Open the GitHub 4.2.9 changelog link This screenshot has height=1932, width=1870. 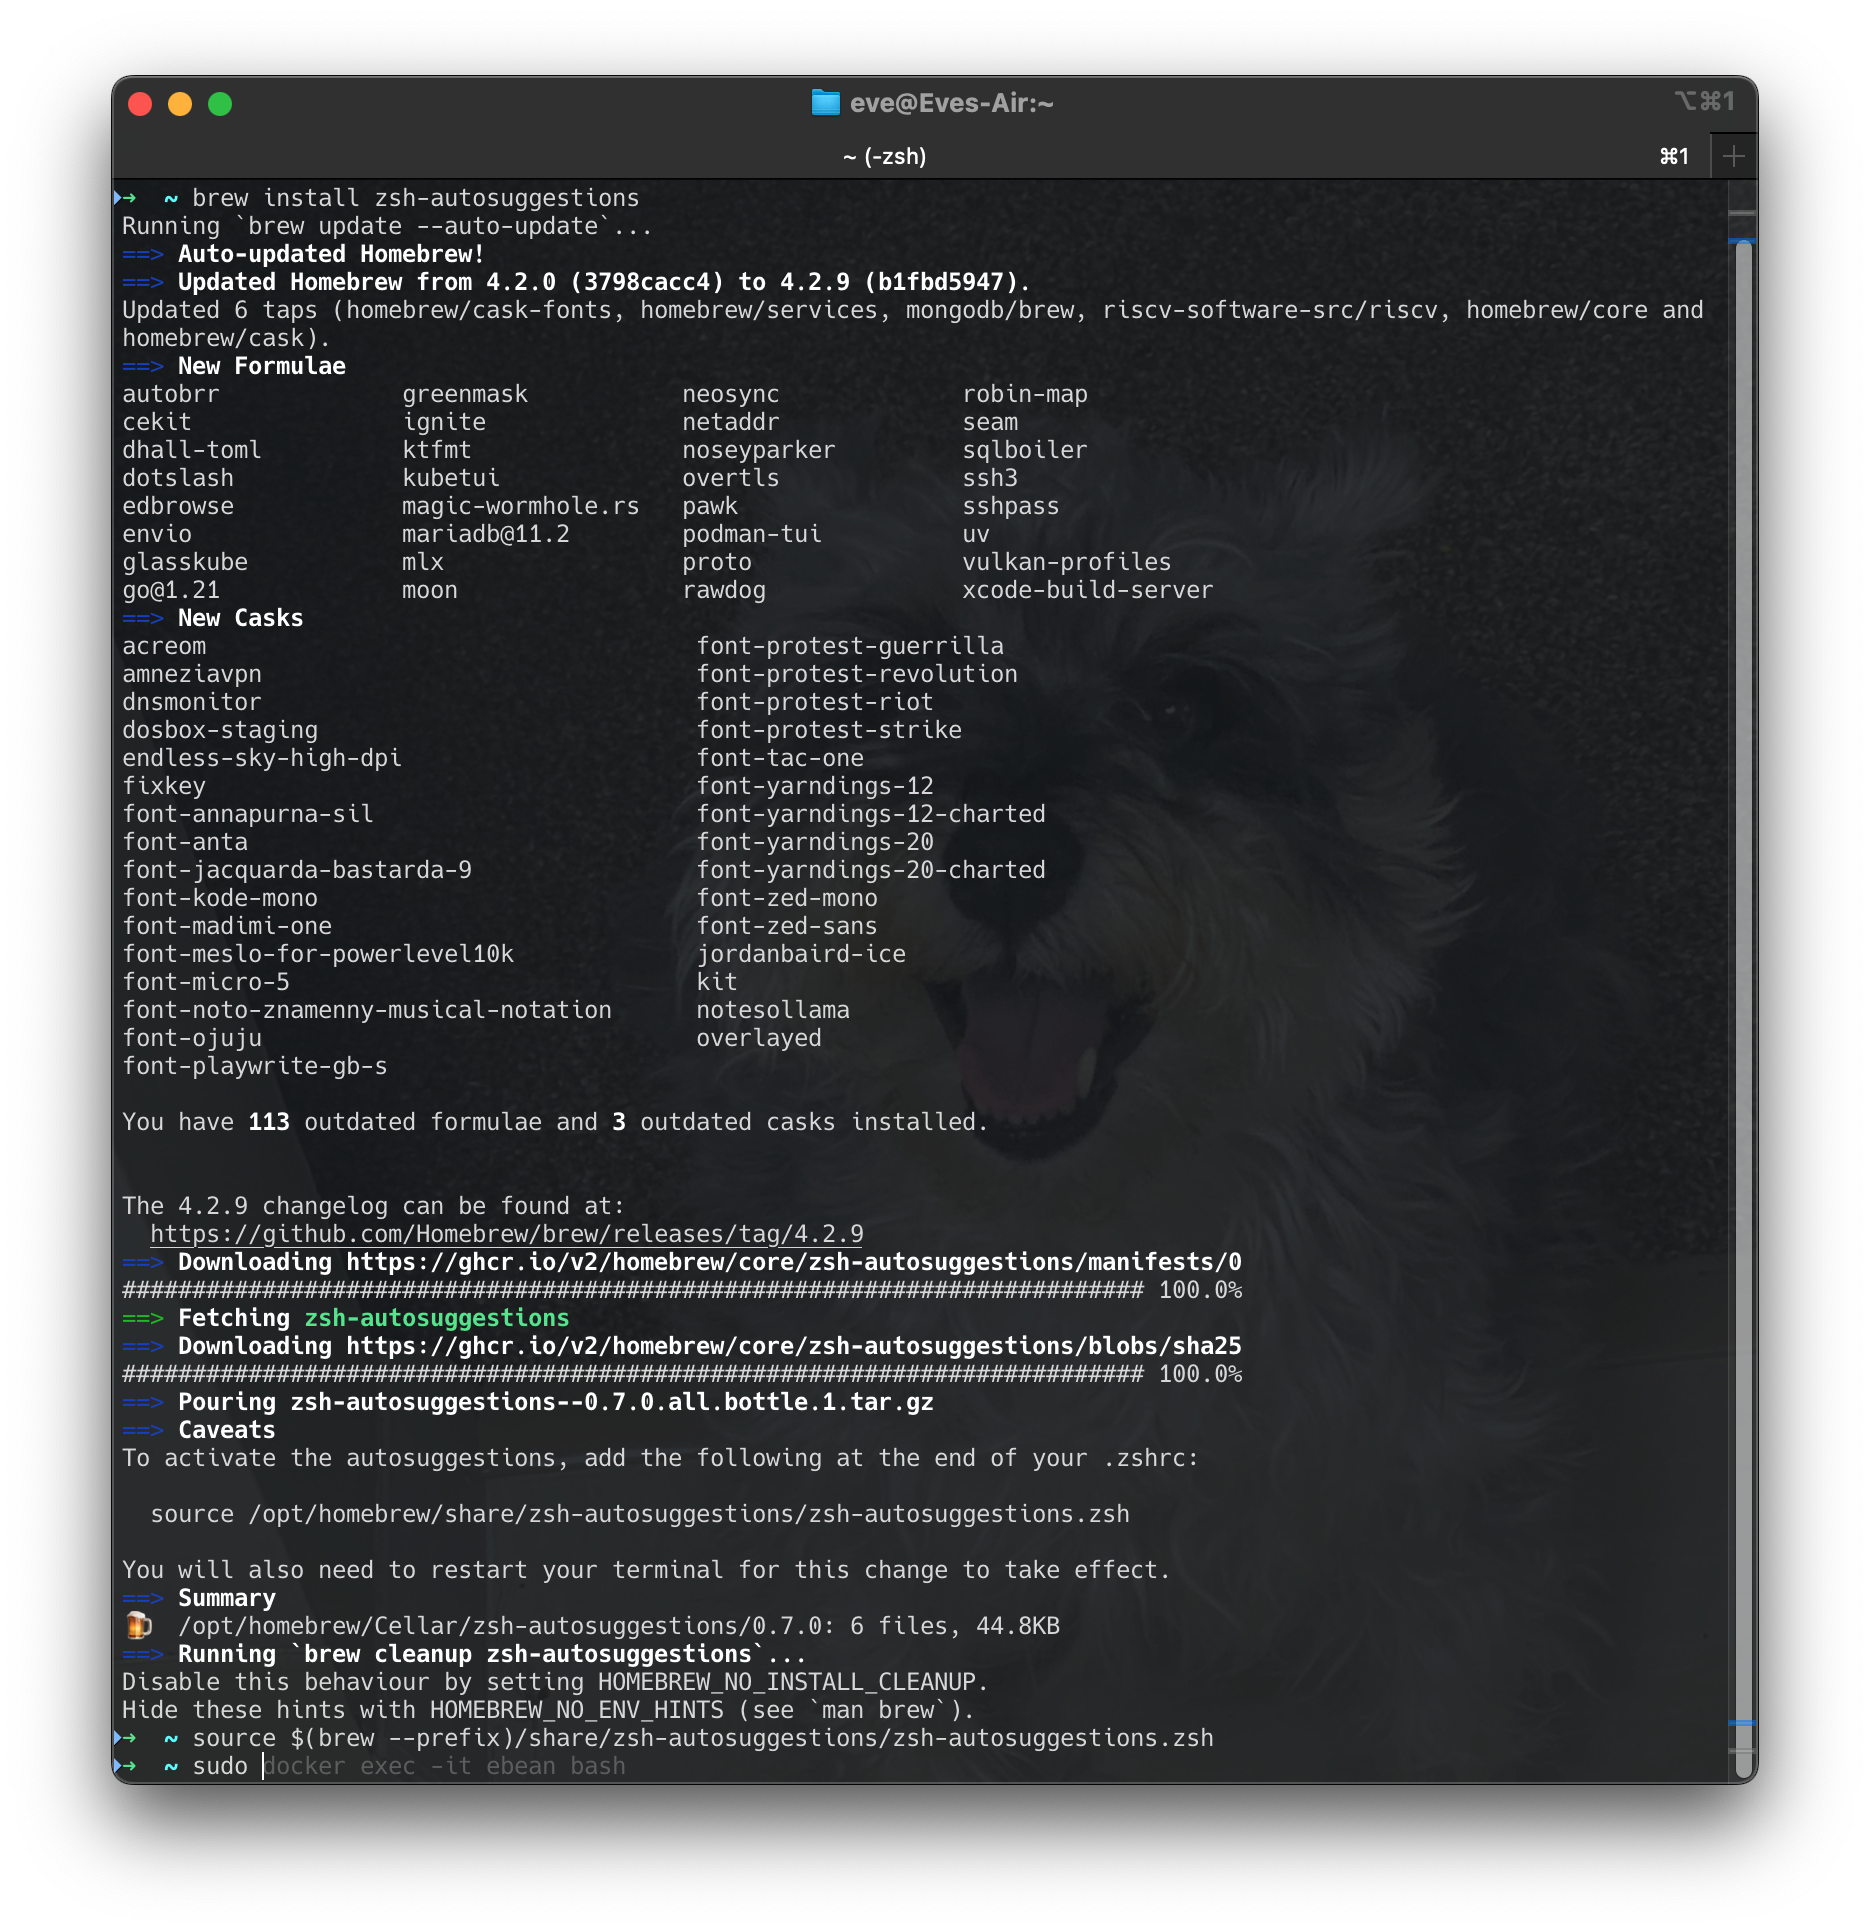point(505,1233)
